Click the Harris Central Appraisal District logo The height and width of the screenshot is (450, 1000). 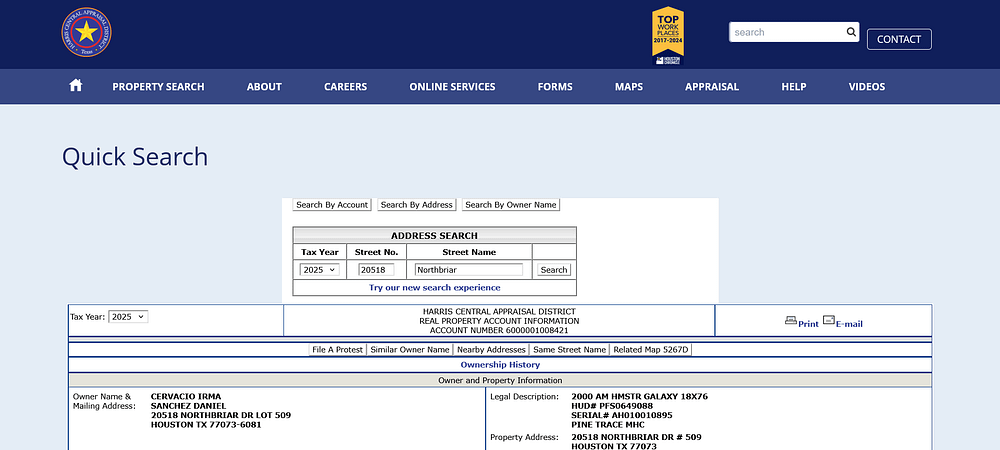[x=86, y=32]
